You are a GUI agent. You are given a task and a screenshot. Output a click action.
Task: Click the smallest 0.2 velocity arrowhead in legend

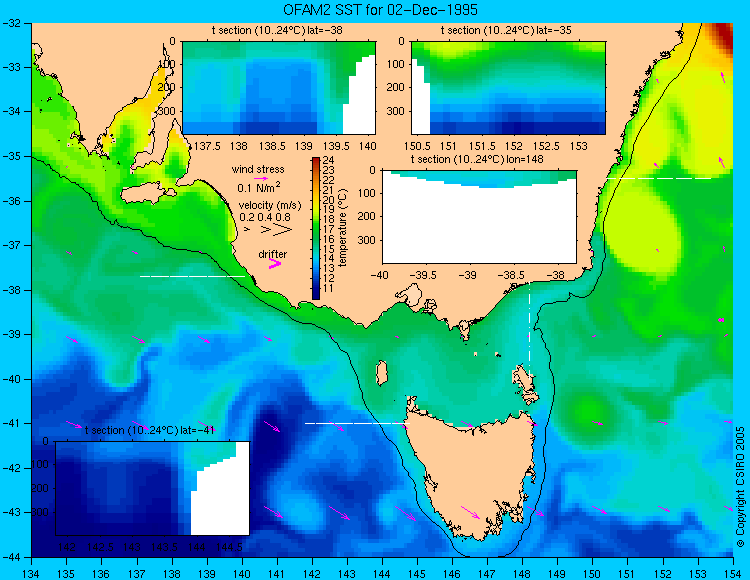point(247,229)
